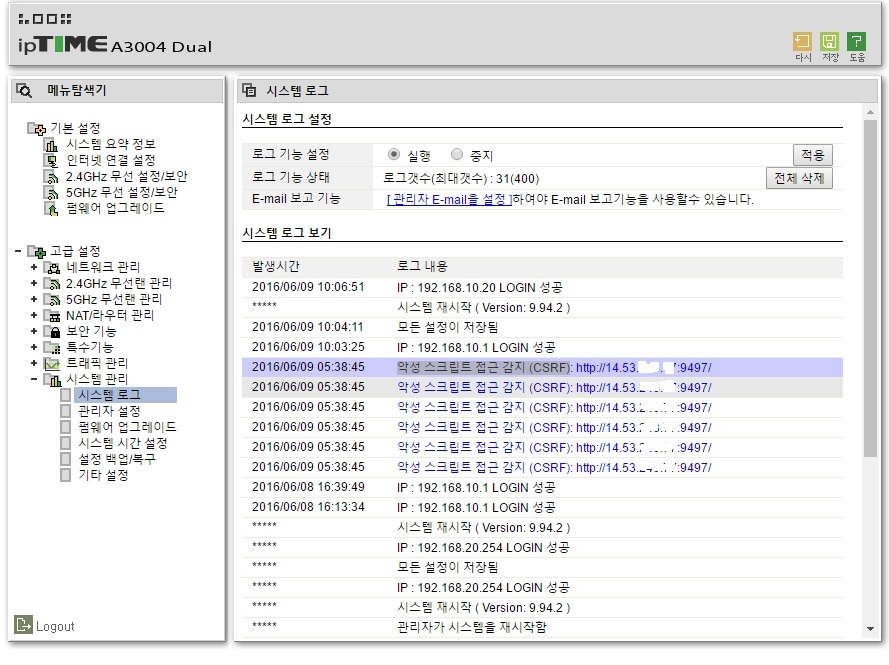This screenshot has height=665, width=889.
Task: Expand the 네트워크 관리 tree node
Action: tap(33, 267)
